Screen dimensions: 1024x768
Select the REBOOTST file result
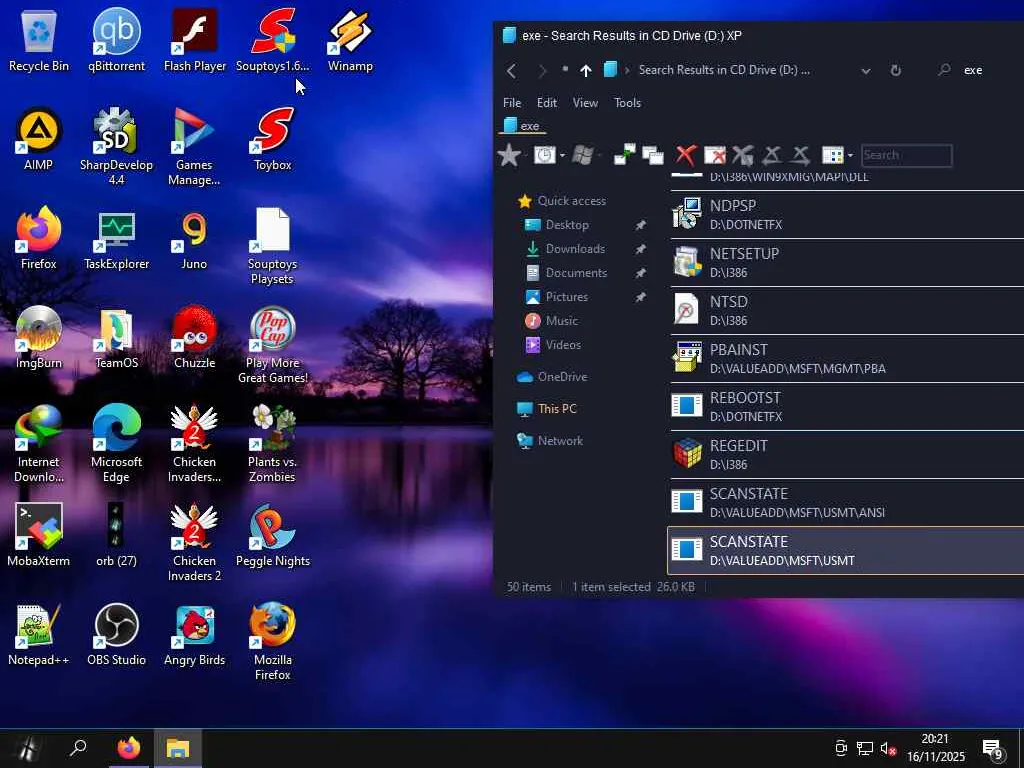(x=847, y=406)
